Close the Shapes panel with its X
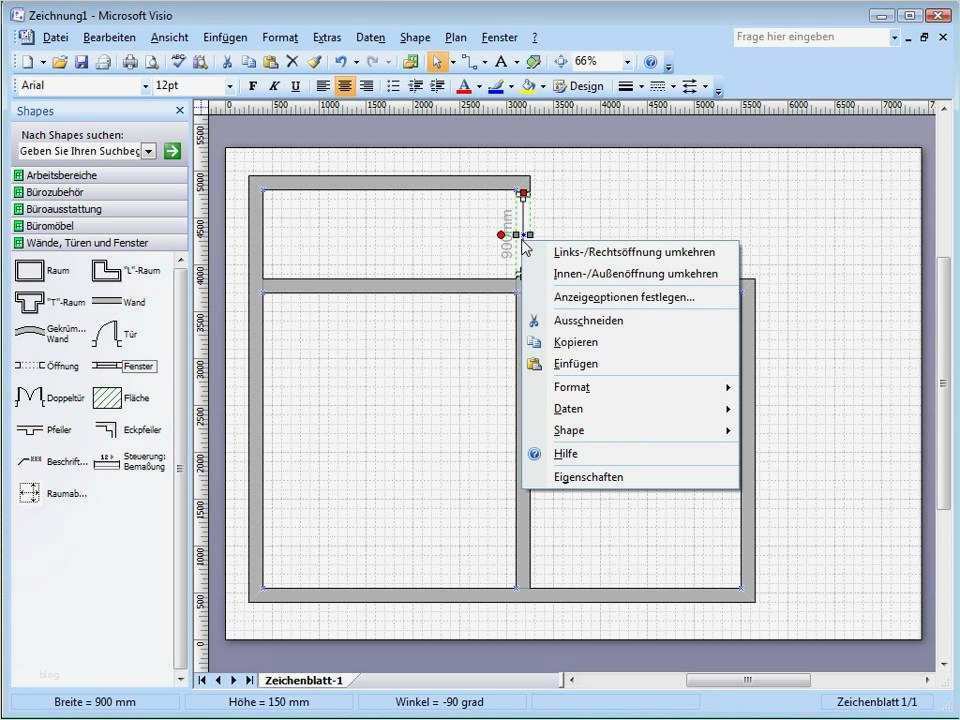This screenshot has height=720, width=960. (179, 110)
